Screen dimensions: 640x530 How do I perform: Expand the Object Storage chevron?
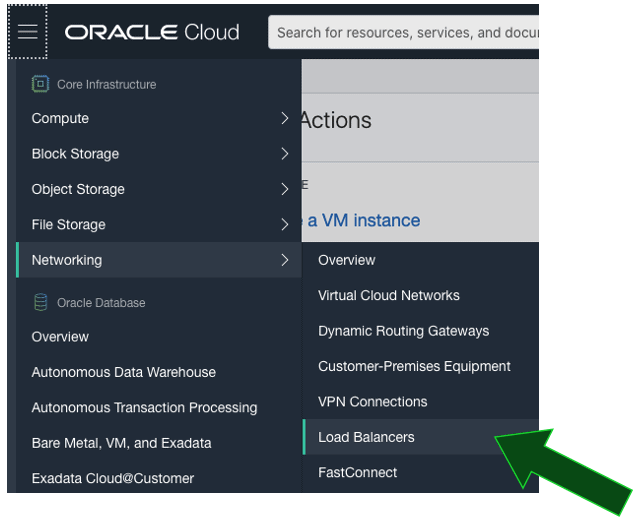click(x=285, y=189)
